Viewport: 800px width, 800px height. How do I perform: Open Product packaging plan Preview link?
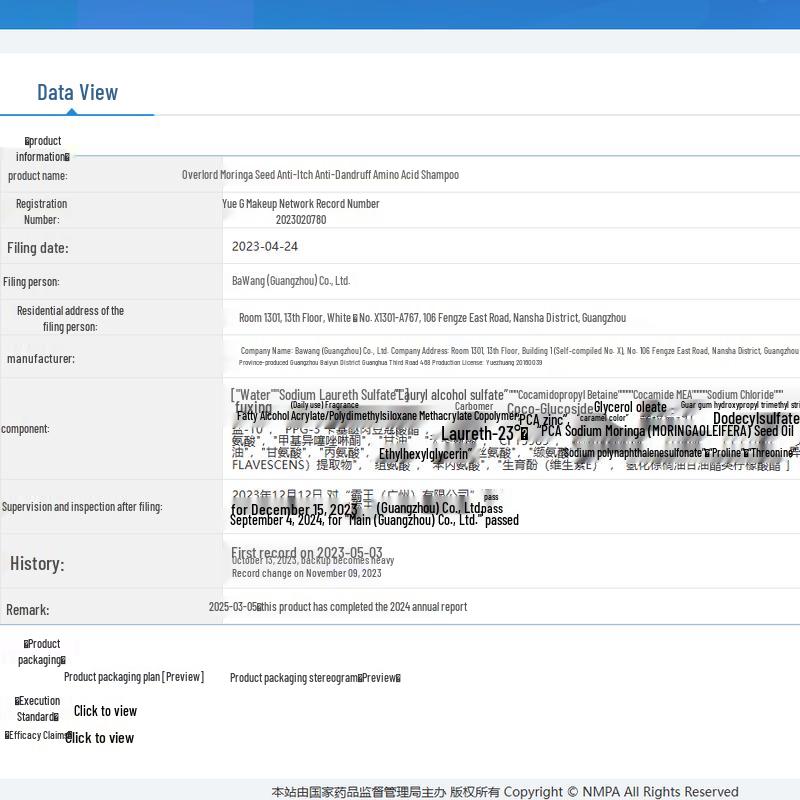point(134,677)
